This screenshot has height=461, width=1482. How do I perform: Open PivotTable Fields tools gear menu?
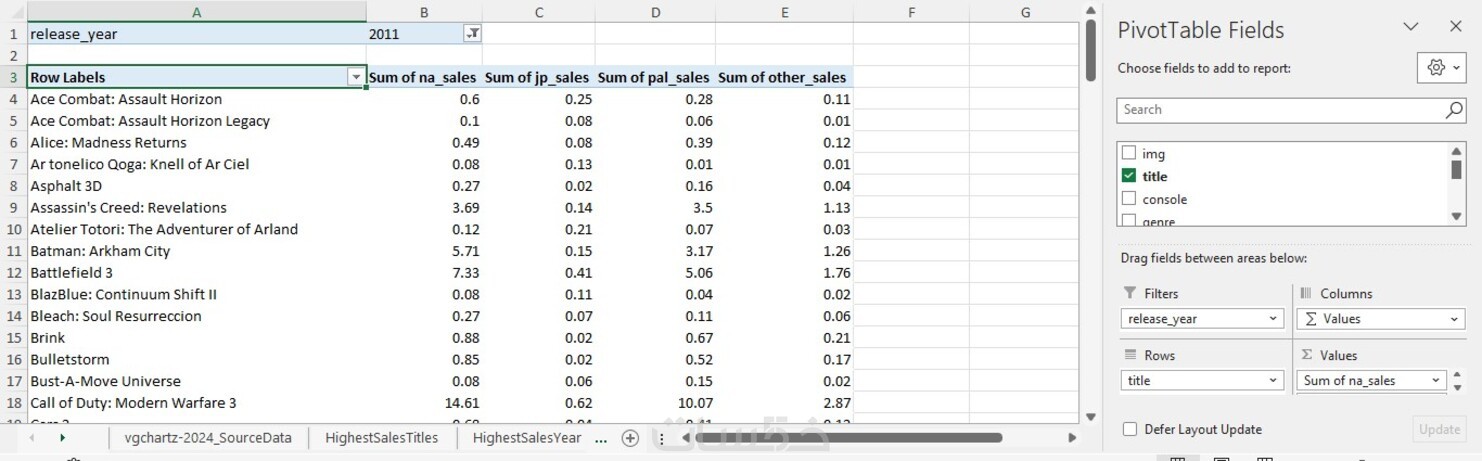1441,68
